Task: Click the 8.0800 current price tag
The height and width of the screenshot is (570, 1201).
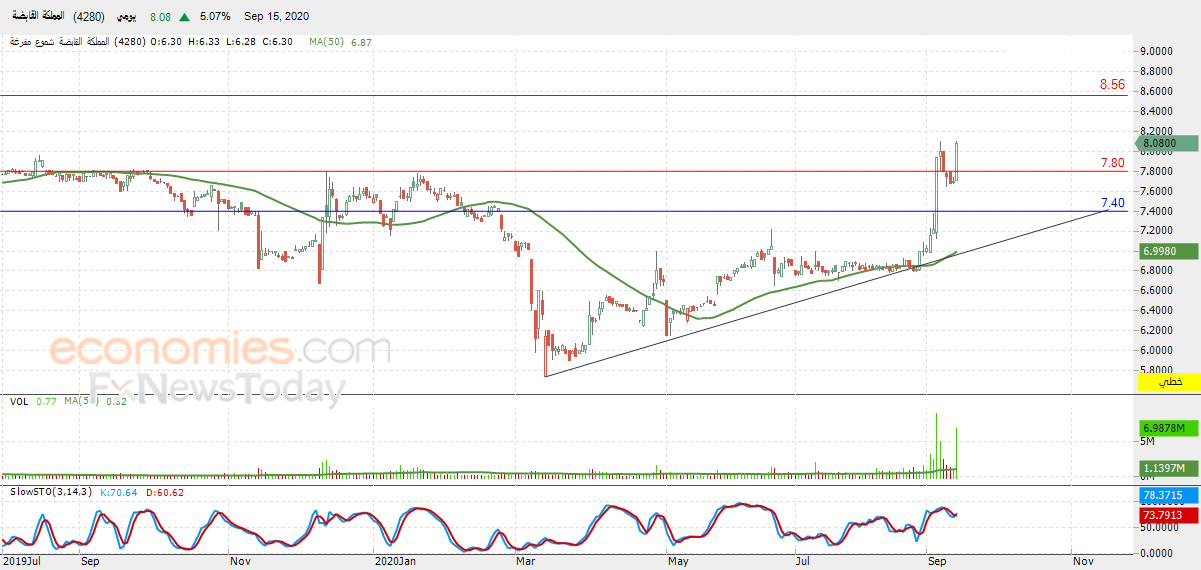Action: click(x=1167, y=144)
